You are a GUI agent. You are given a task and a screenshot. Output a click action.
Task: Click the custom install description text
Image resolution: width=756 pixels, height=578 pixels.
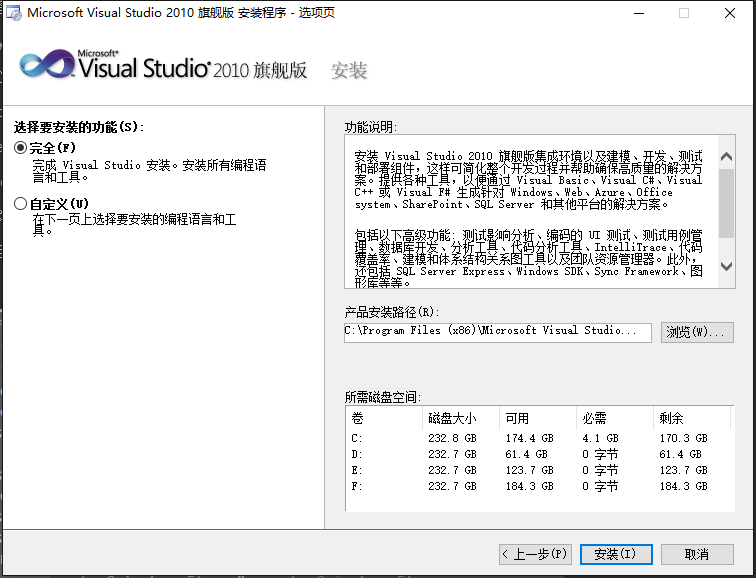(134, 225)
